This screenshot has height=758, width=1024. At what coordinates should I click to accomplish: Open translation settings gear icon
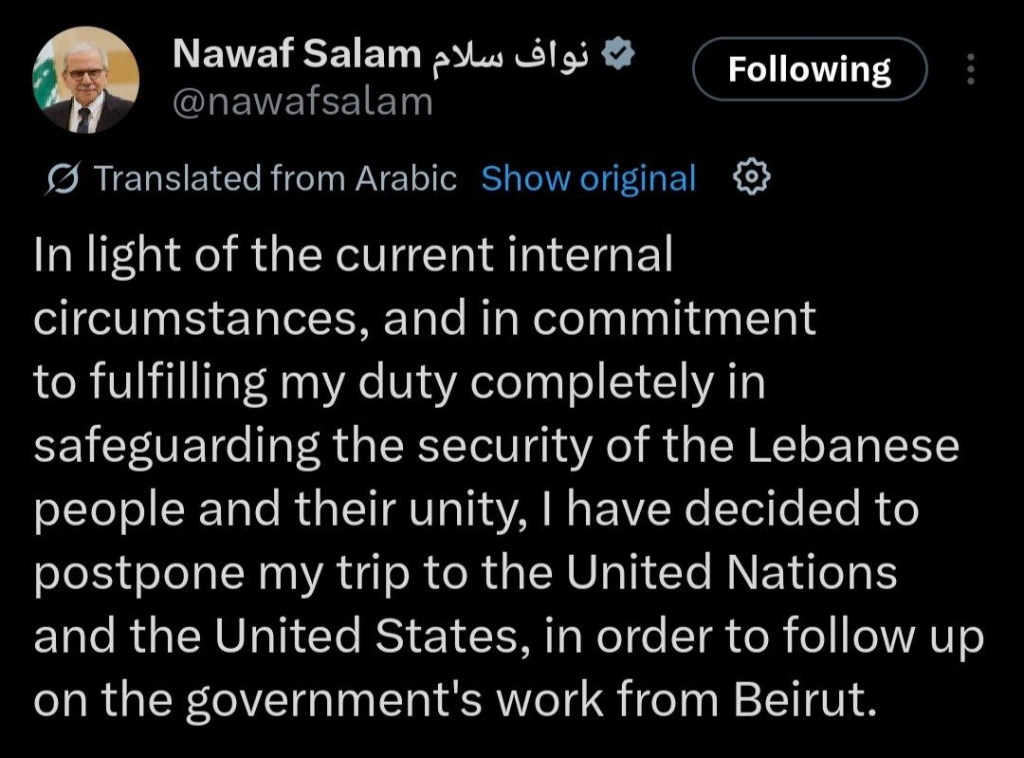point(752,178)
